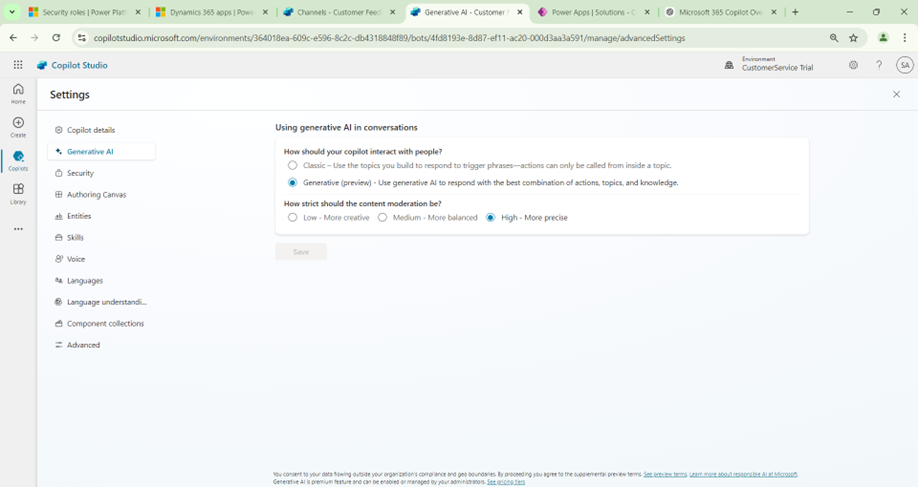Image resolution: width=918 pixels, height=487 pixels.
Task: Open the help question mark icon
Action: click(x=879, y=65)
